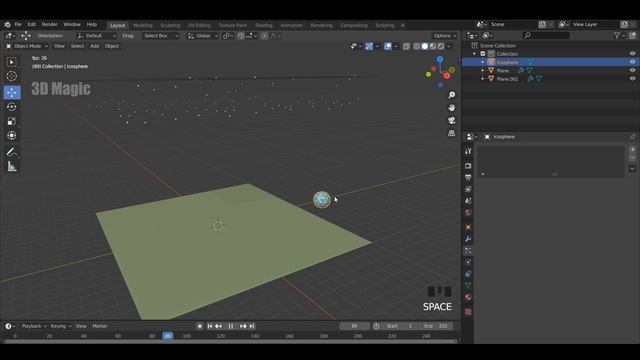Viewport: 640px width, 360px height.
Task: Switch to wireframe viewport shading
Action: (x=417, y=46)
